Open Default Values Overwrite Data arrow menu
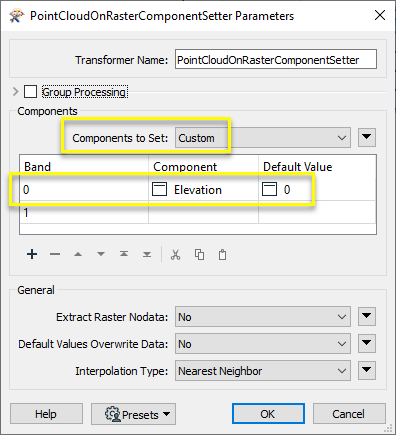 point(367,344)
